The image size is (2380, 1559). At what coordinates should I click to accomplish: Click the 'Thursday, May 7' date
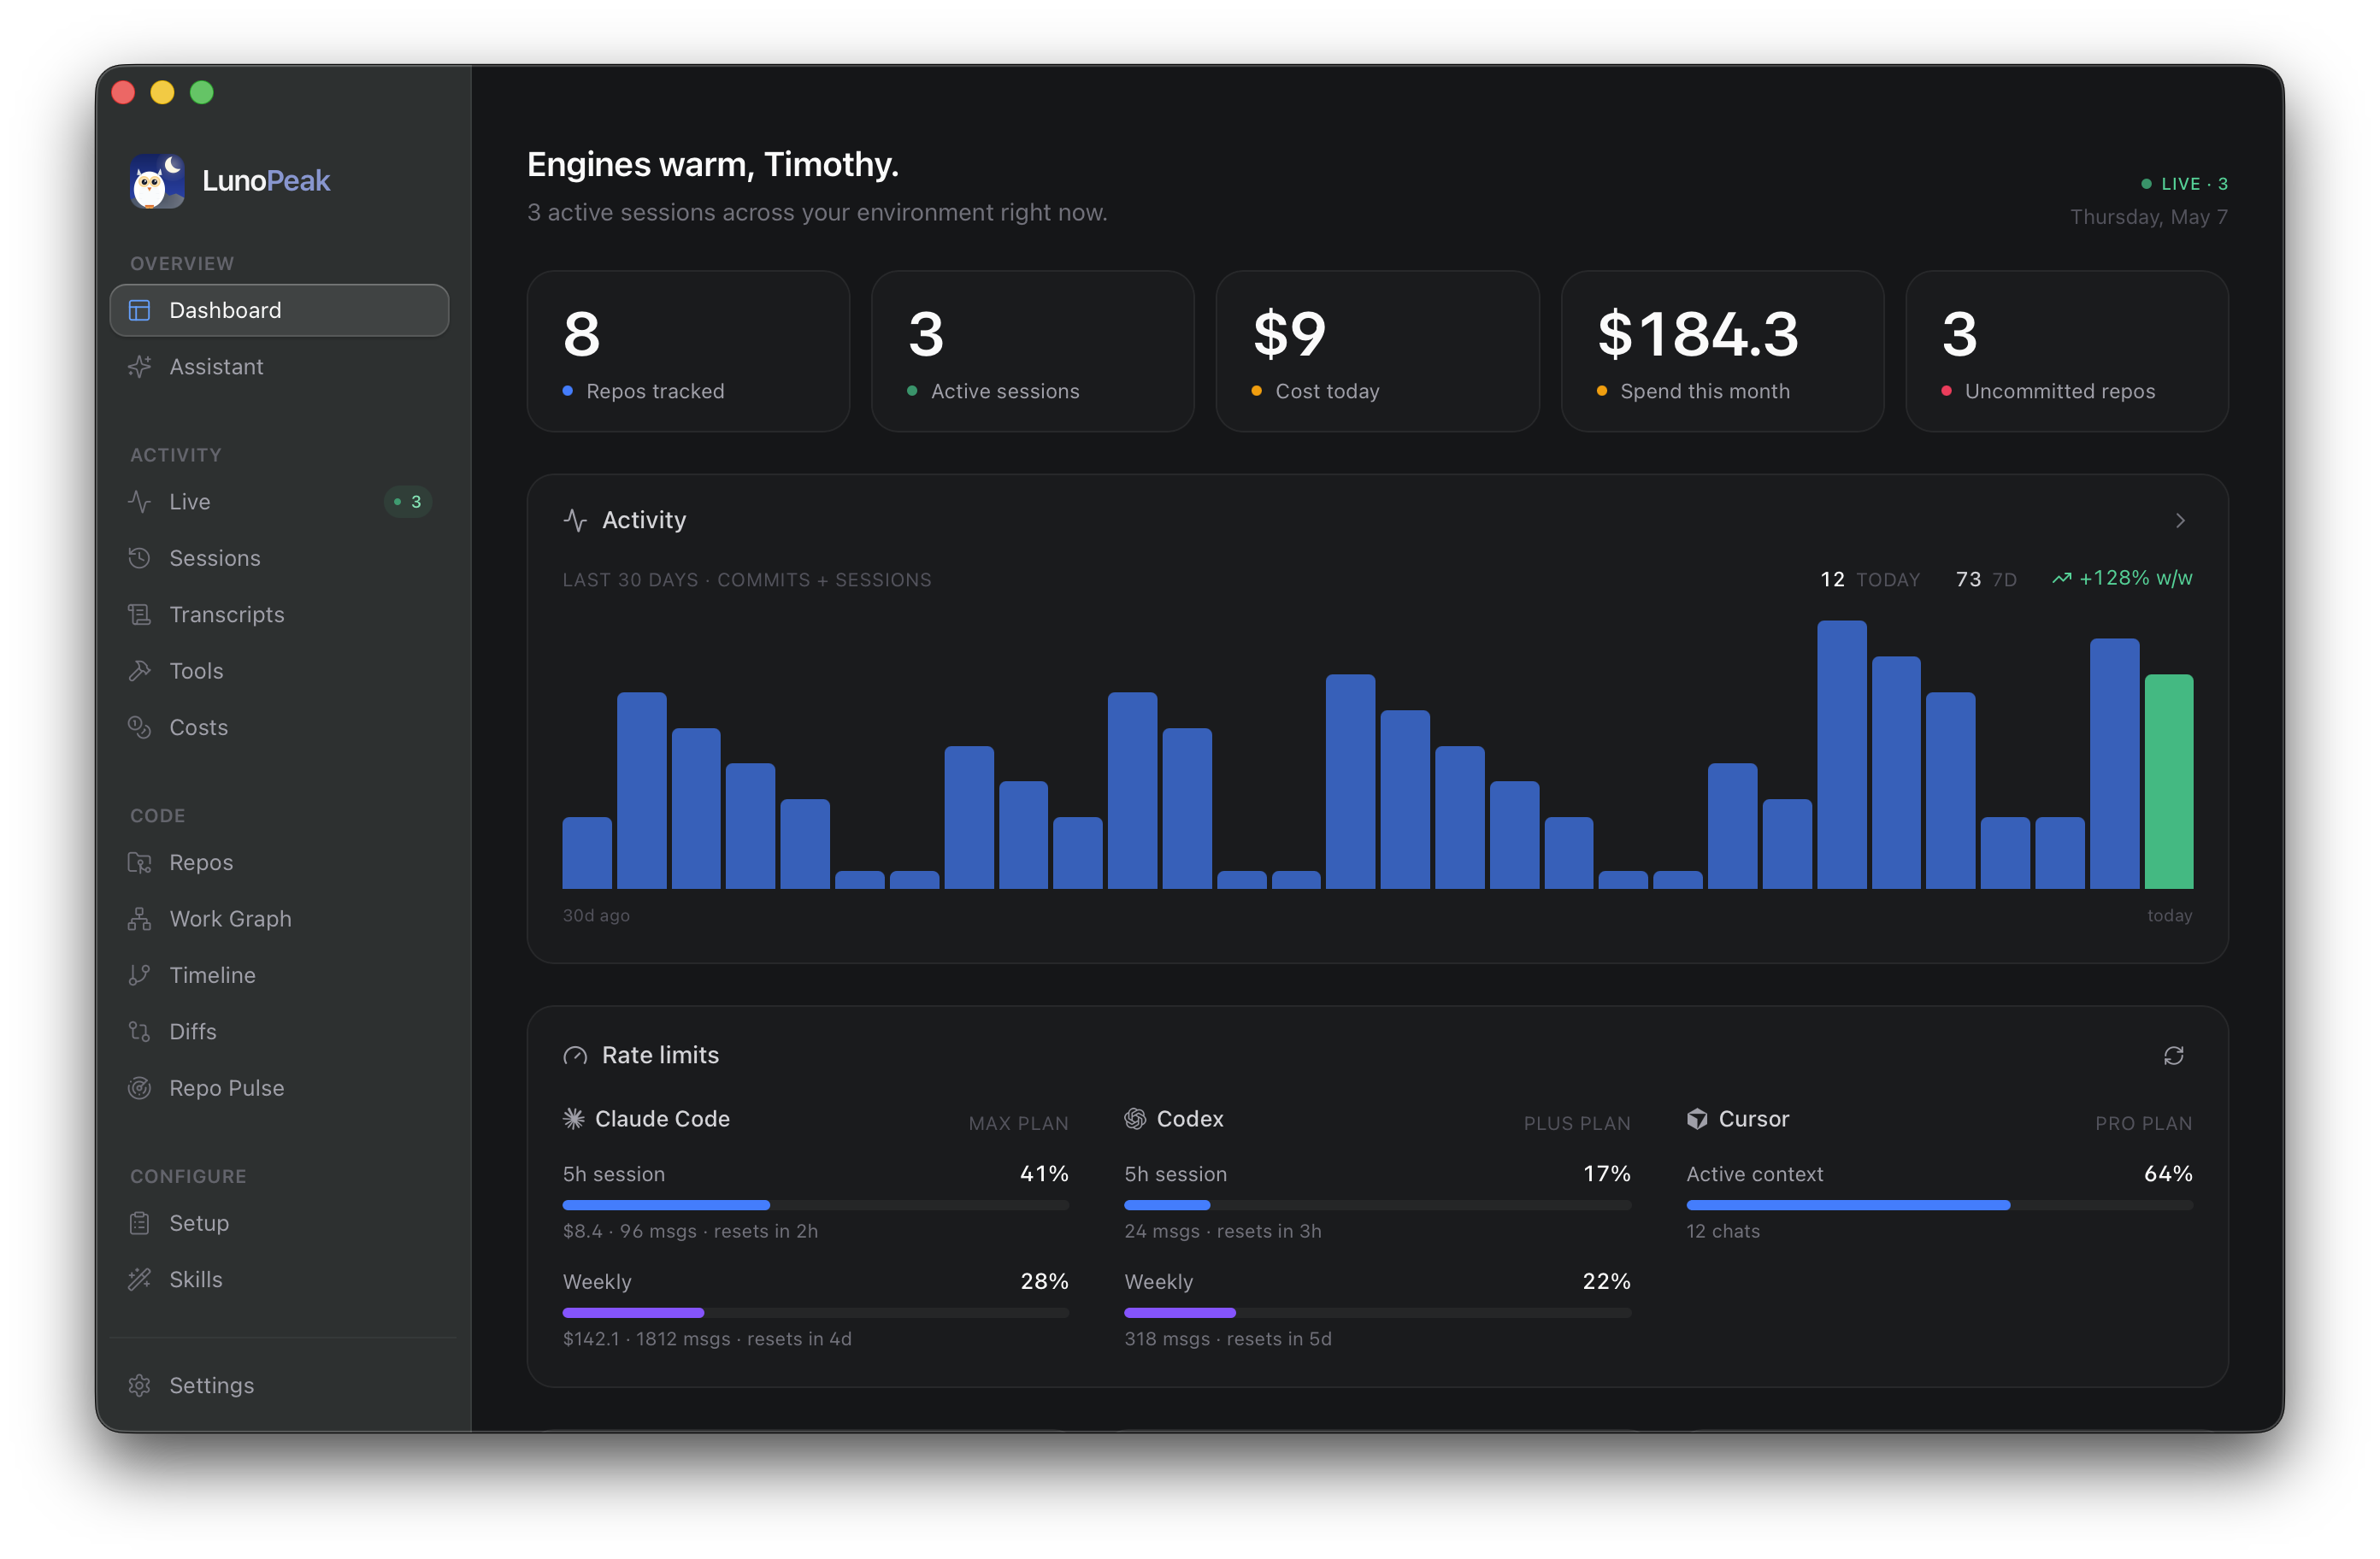[x=2148, y=217]
